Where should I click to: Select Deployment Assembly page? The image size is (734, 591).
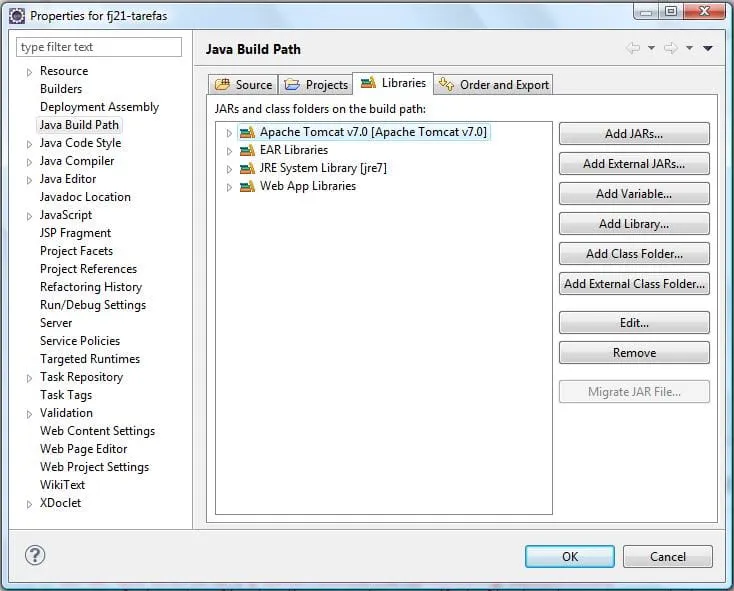click(x=99, y=107)
